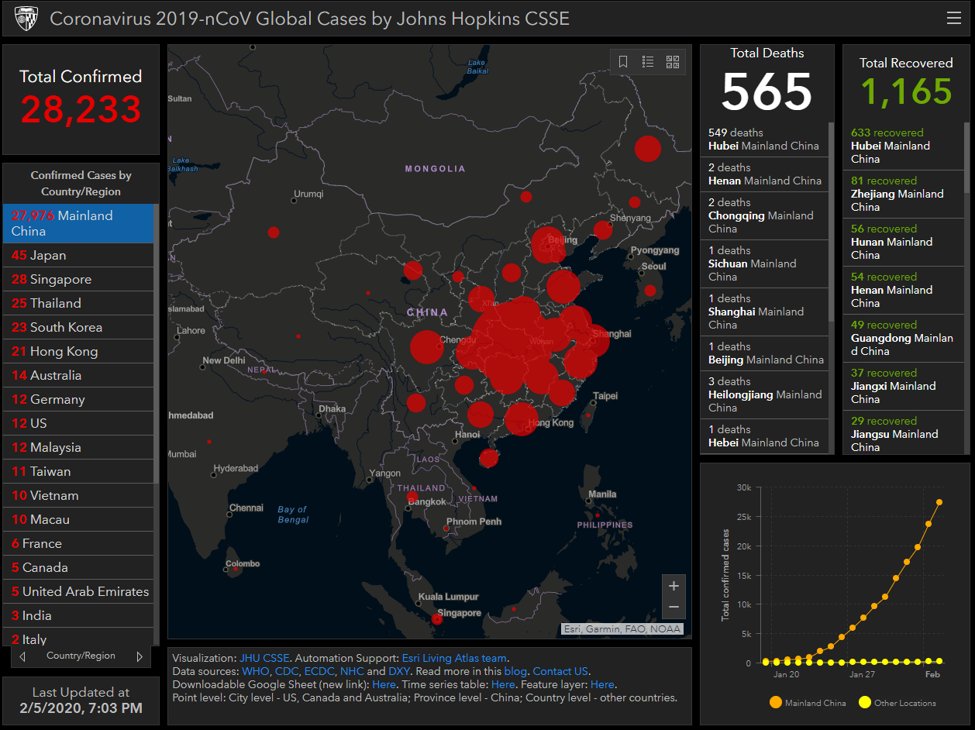Image resolution: width=975 pixels, height=730 pixels.
Task: Open the JHU CSSE link
Action: click(264, 658)
